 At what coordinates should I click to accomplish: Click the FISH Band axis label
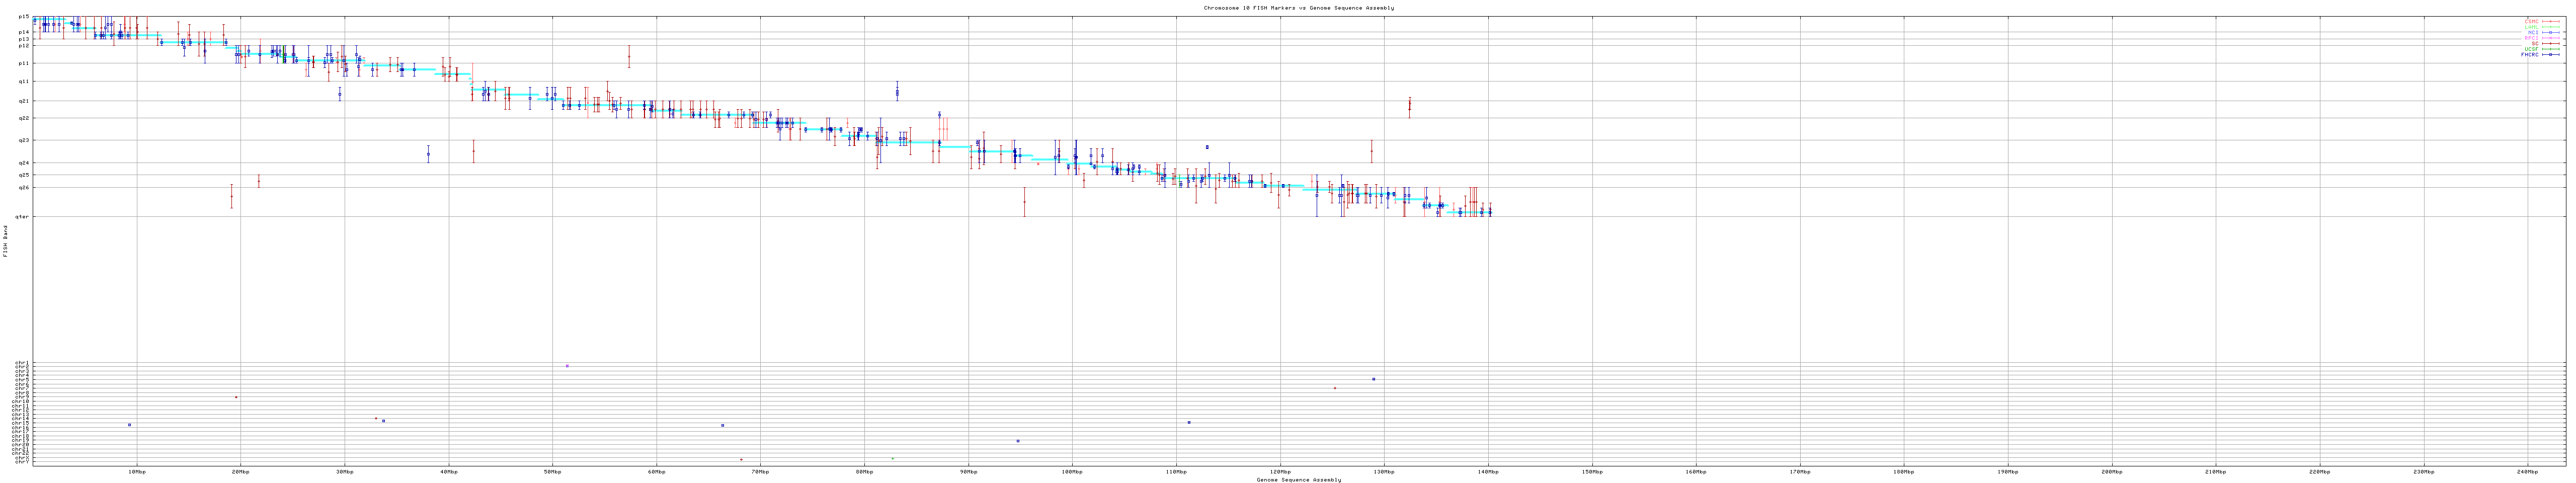tap(5, 241)
